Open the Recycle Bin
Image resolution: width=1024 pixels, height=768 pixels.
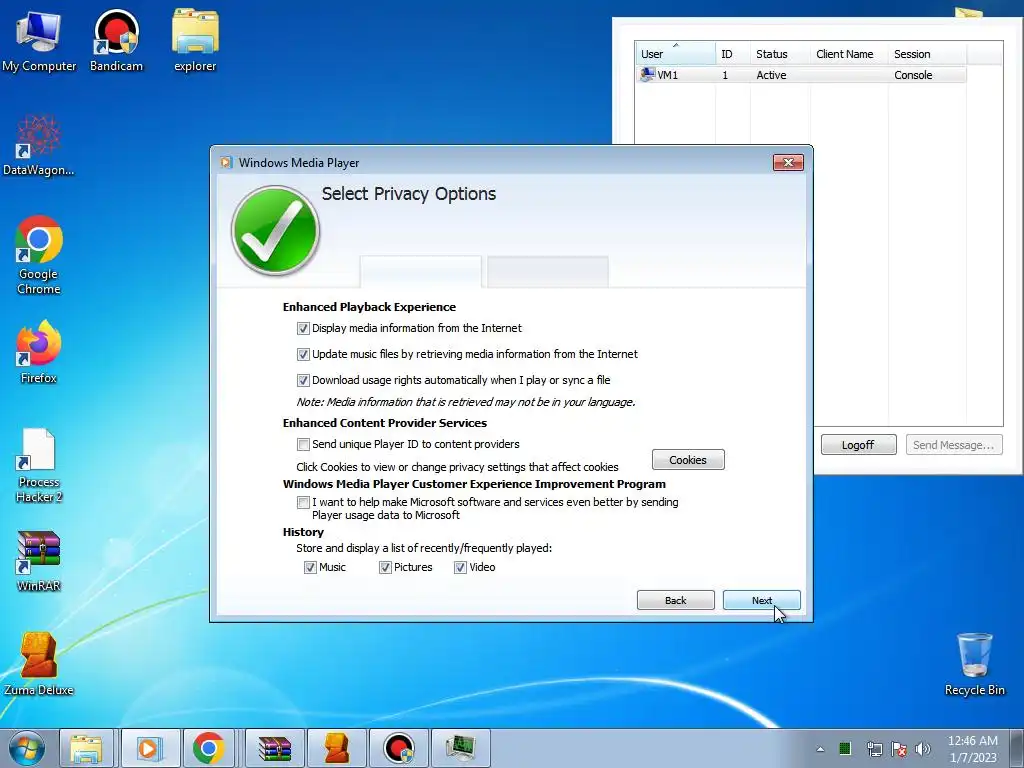(x=974, y=664)
